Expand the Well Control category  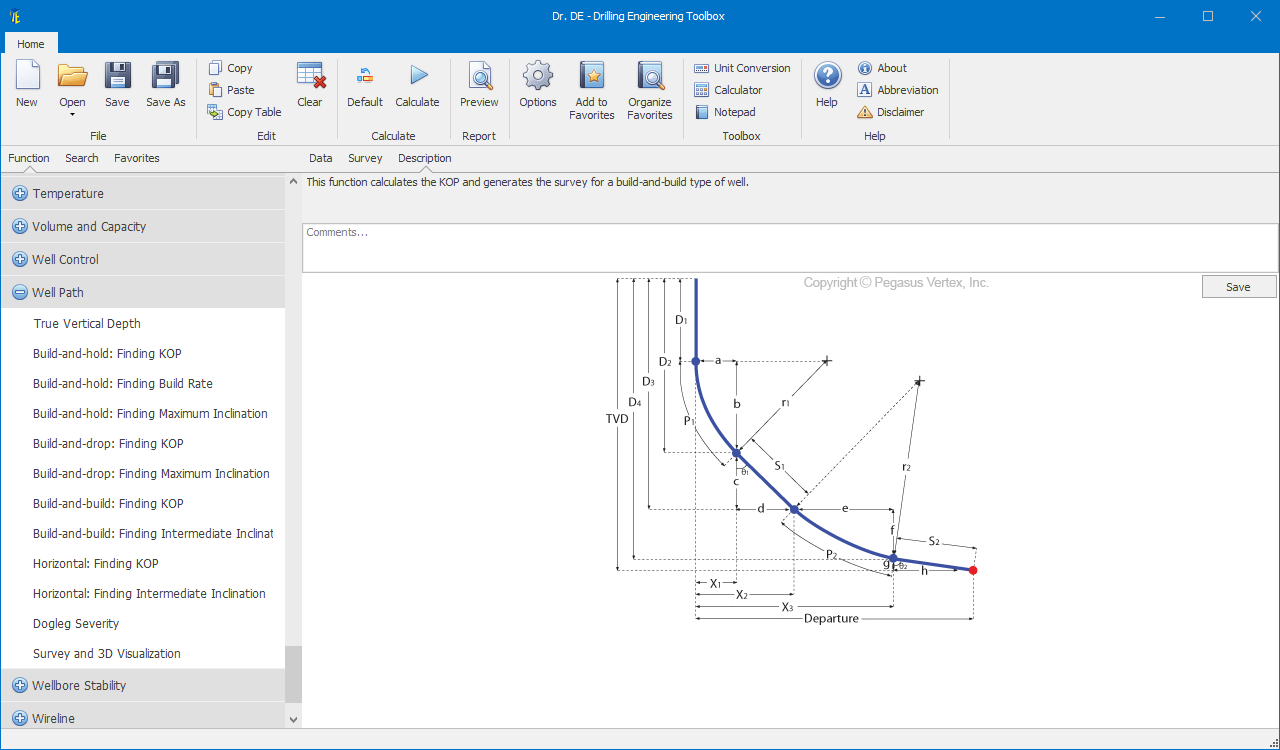(20, 260)
